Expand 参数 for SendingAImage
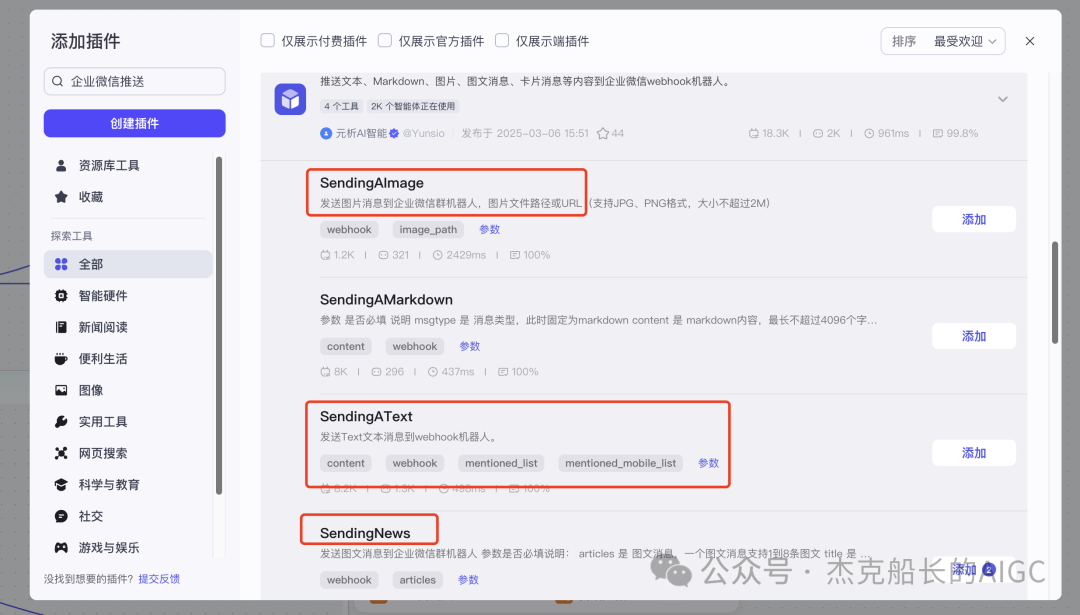The image size is (1080, 615). click(490, 229)
